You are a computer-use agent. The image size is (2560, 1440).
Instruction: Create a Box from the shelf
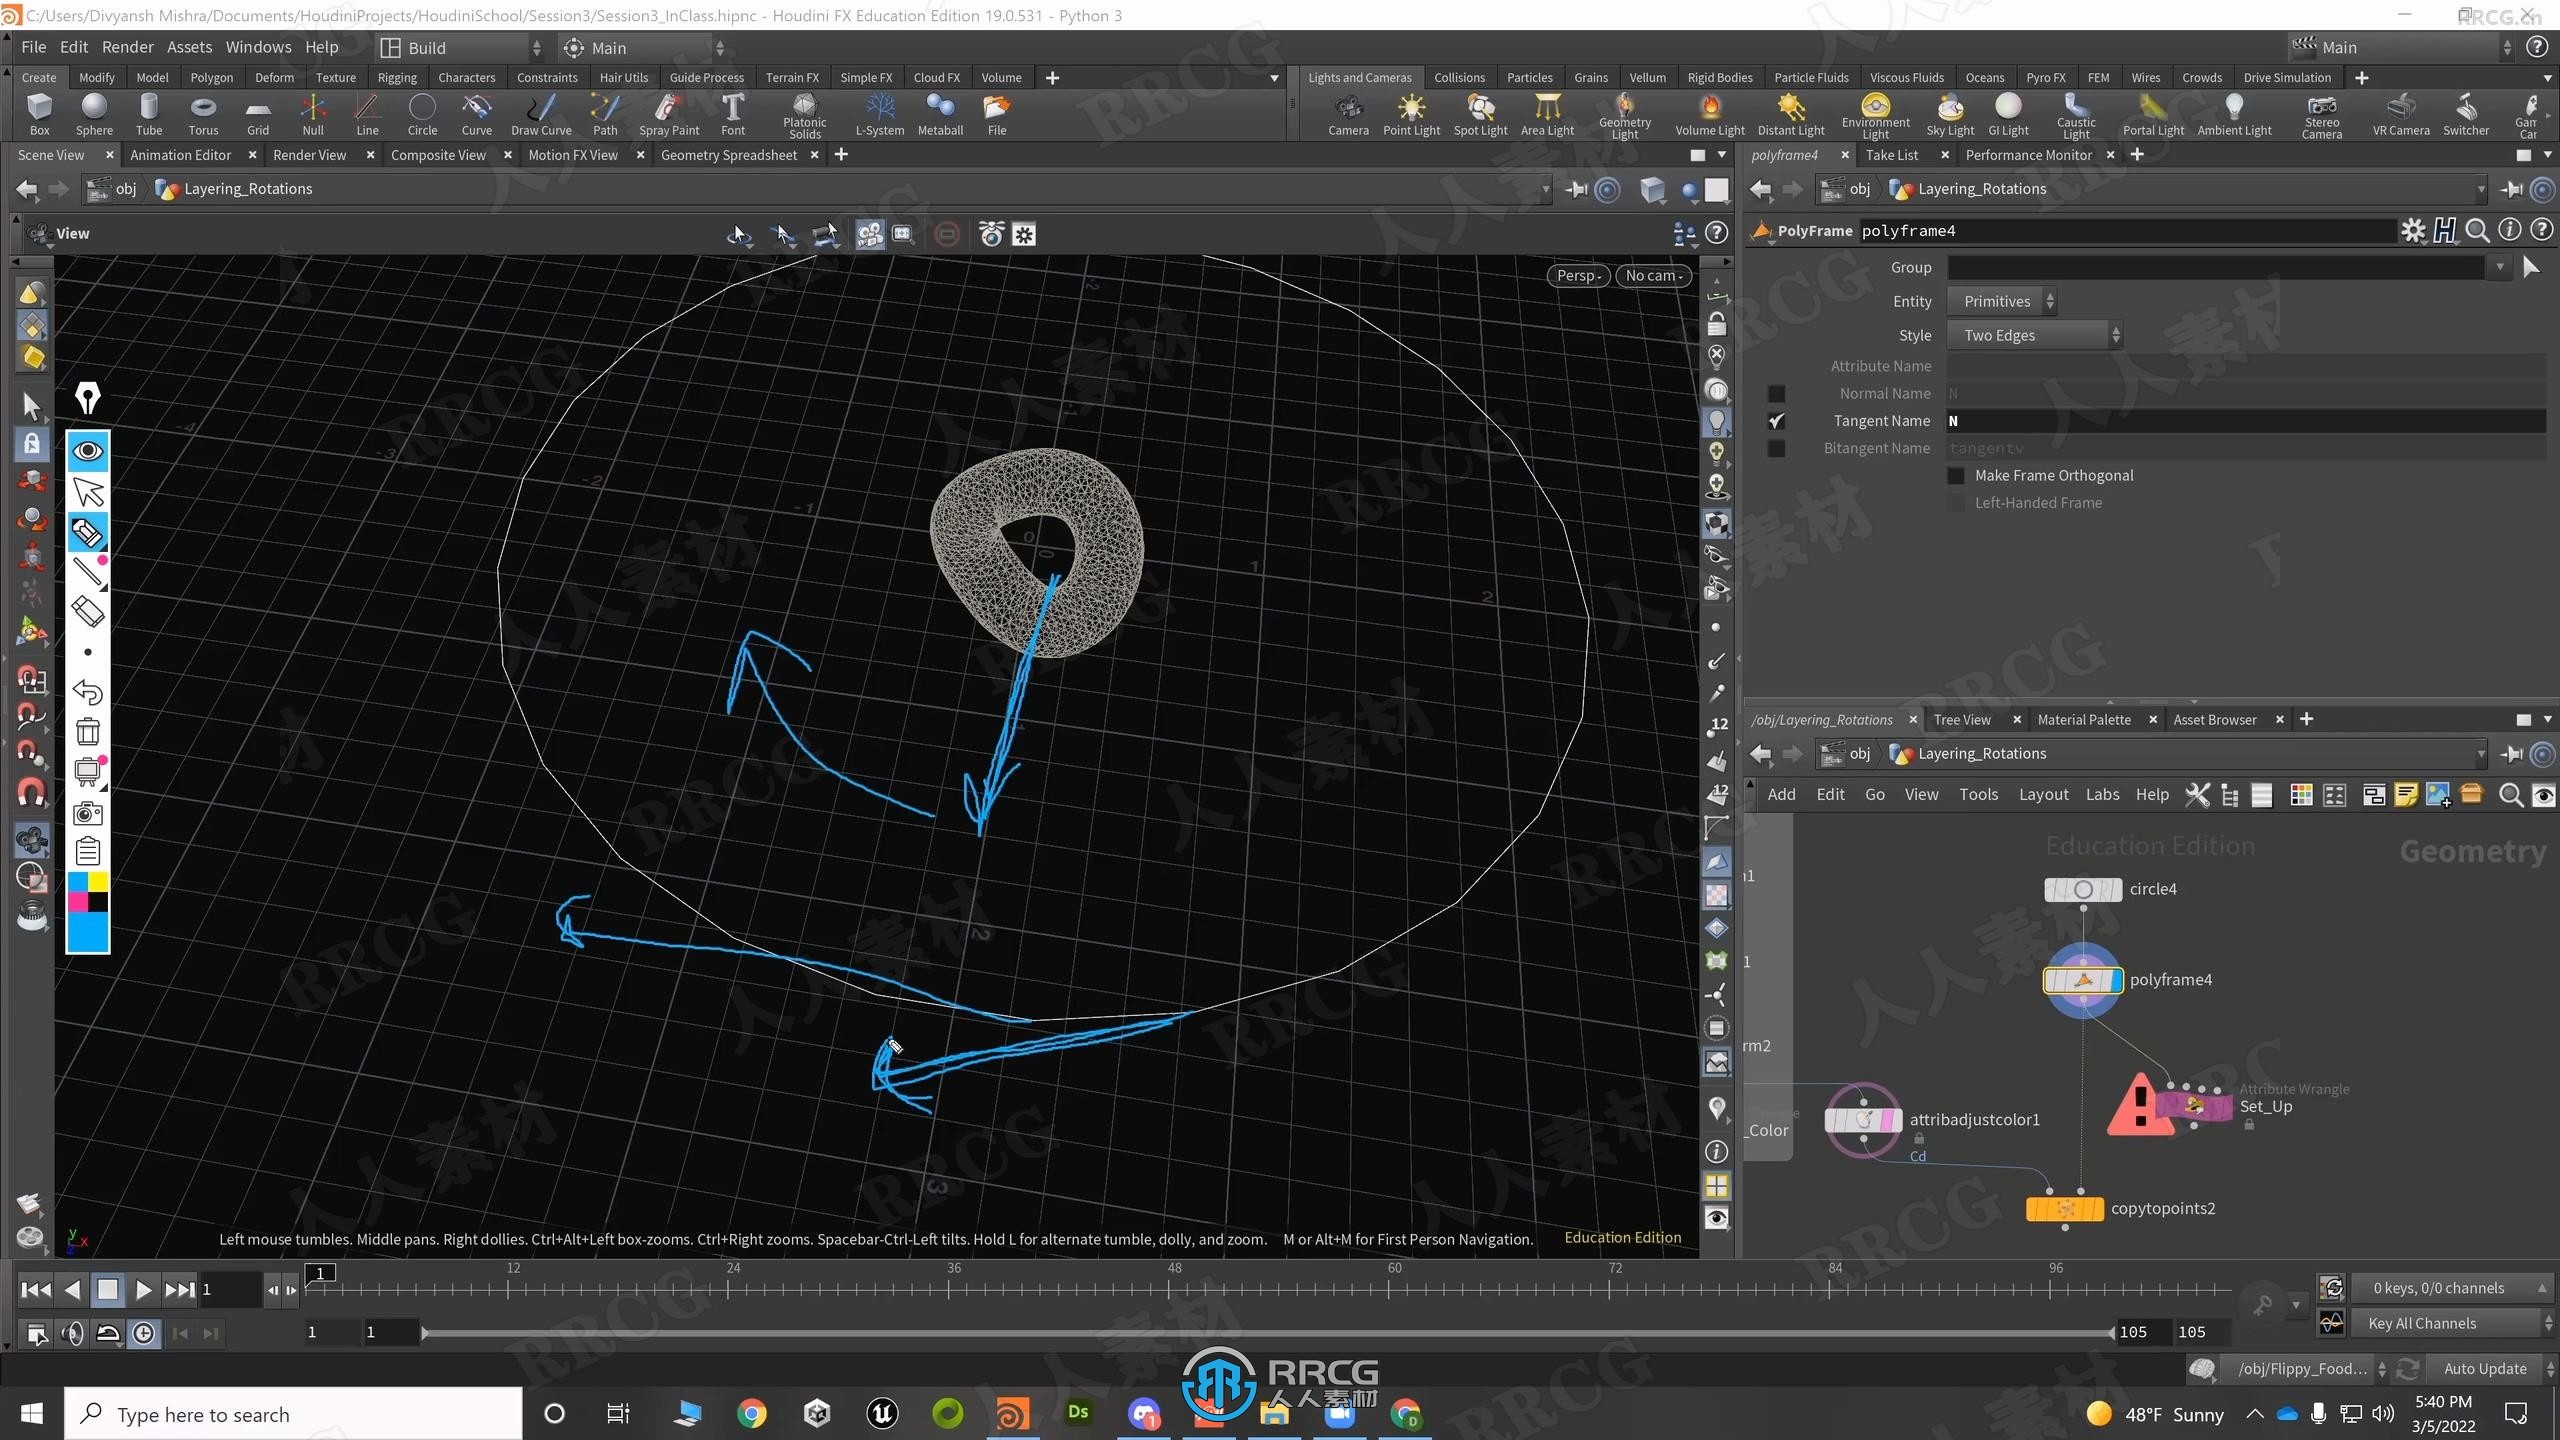click(x=39, y=114)
